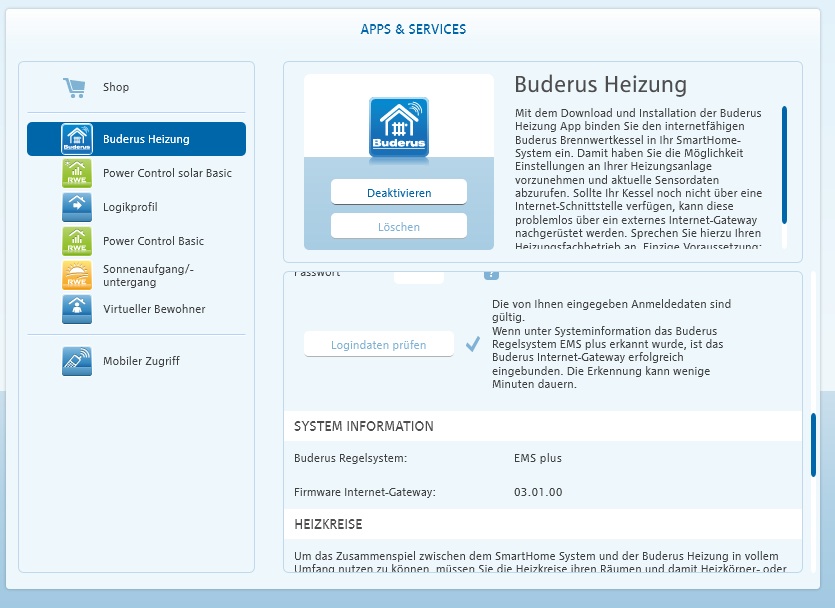
Task: Click the Logikprofil house arrow icon
Action: (77, 207)
